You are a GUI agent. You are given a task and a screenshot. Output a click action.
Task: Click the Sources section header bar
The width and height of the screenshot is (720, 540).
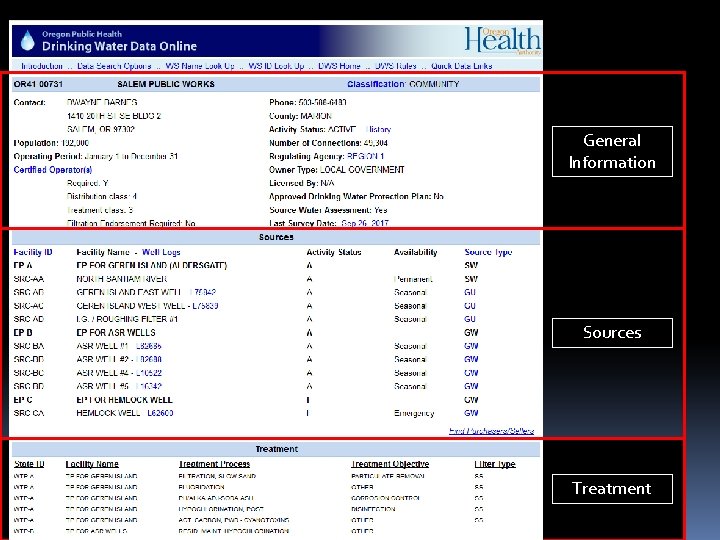(x=276, y=237)
